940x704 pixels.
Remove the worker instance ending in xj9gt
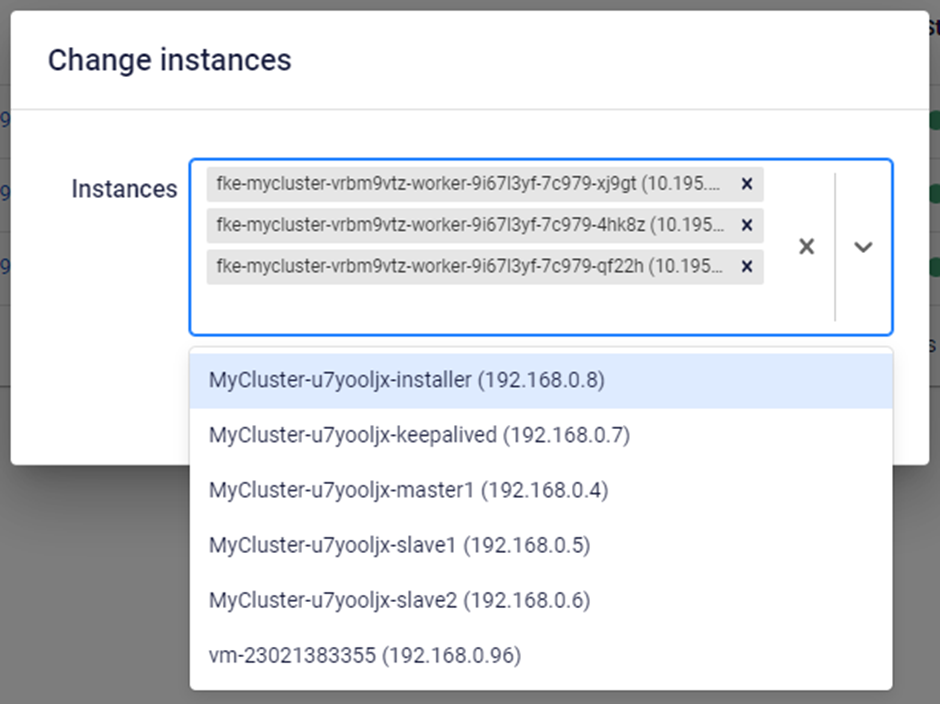pyautogui.click(x=746, y=184)
